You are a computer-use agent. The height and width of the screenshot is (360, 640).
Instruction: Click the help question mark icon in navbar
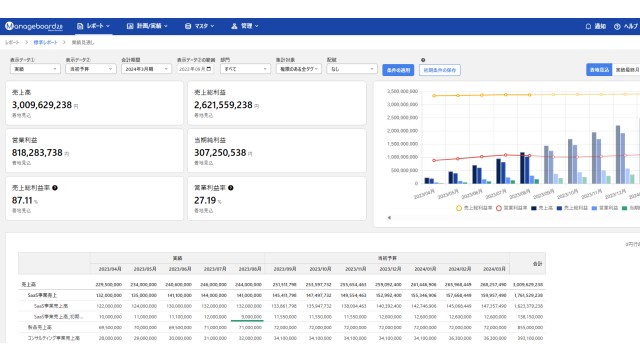617,26
